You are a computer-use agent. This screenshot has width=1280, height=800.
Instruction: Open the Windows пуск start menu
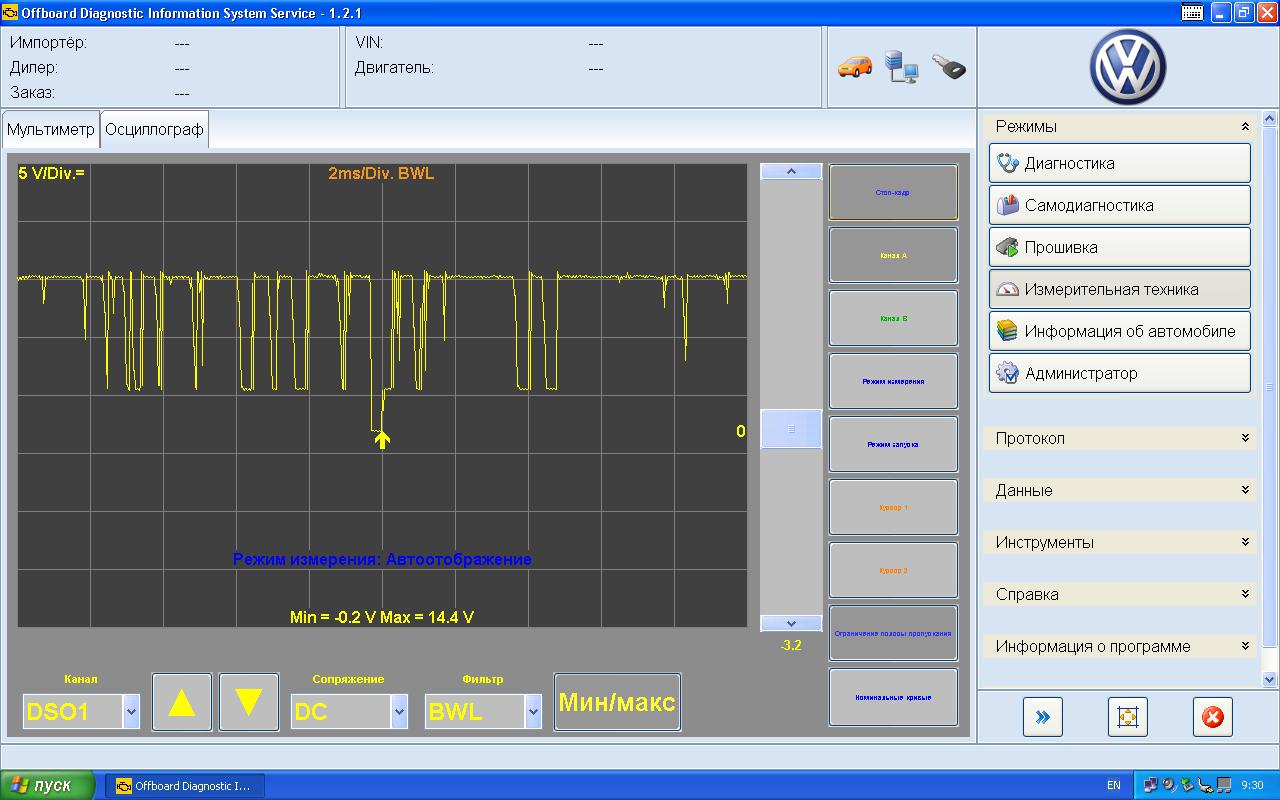click(48, 785)
